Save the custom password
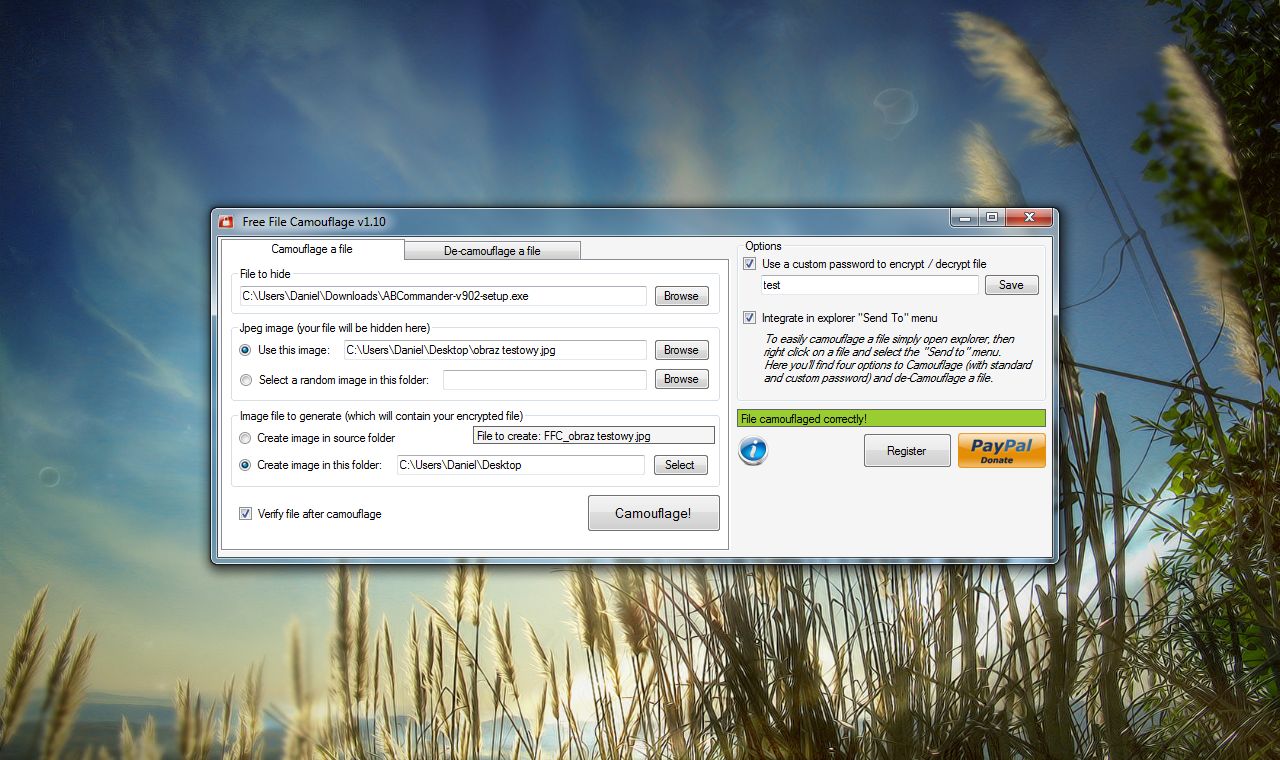Viewport: 1280px width, 760px height. (1011, 285)
